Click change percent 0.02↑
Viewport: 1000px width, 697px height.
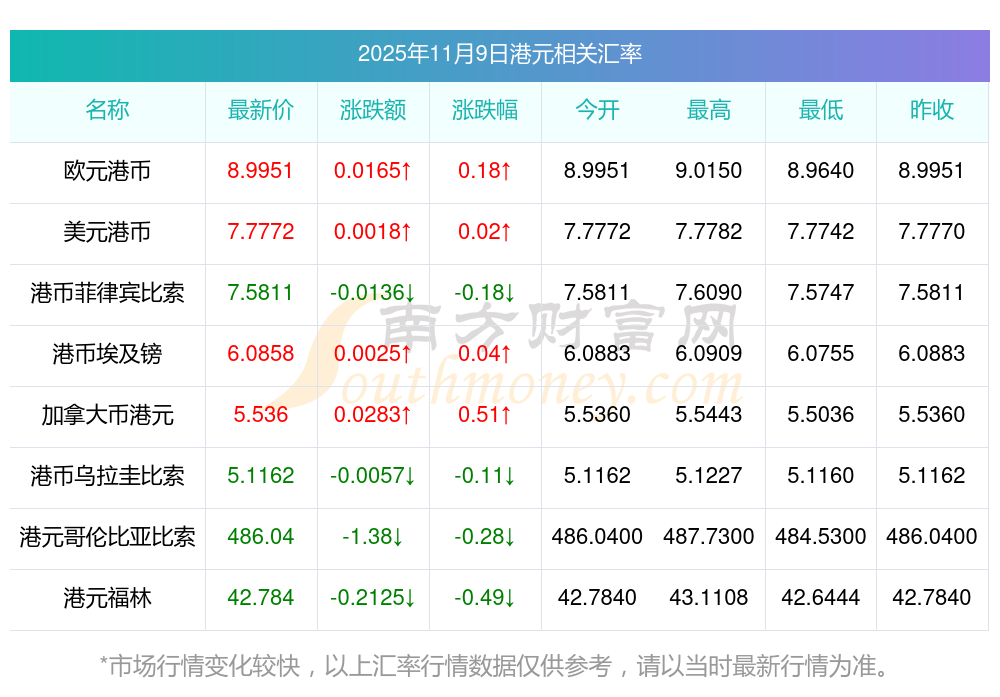point(485,231)
